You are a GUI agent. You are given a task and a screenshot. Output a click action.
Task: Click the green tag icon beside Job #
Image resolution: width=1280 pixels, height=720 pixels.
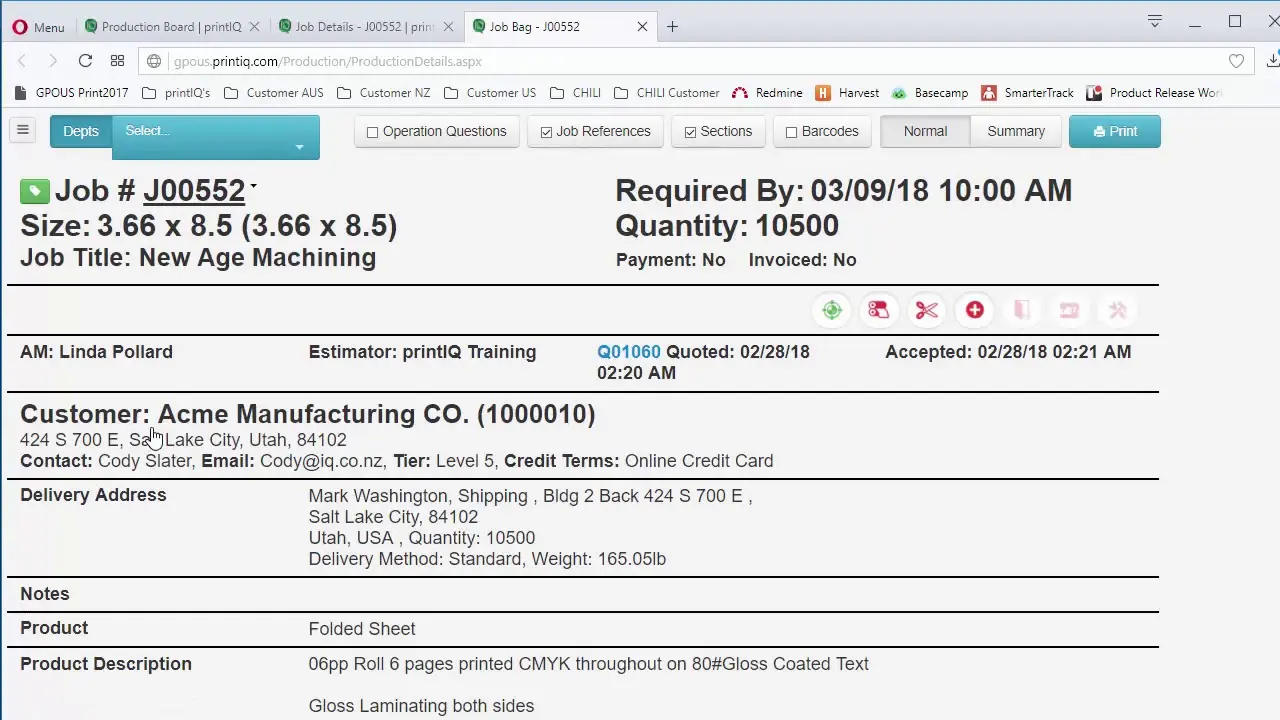click(x=34, y=191)
